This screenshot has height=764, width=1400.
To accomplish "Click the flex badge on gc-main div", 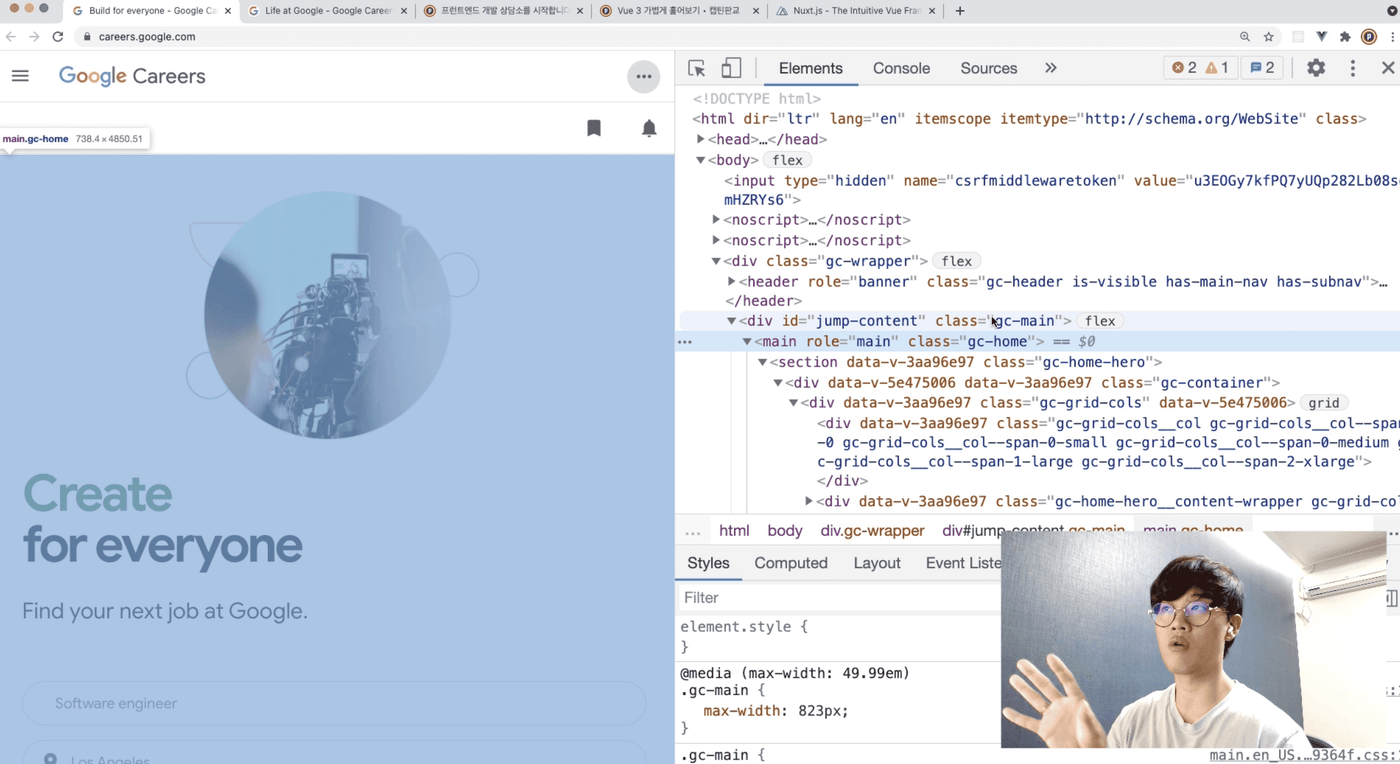I will tap(1100, 321).
